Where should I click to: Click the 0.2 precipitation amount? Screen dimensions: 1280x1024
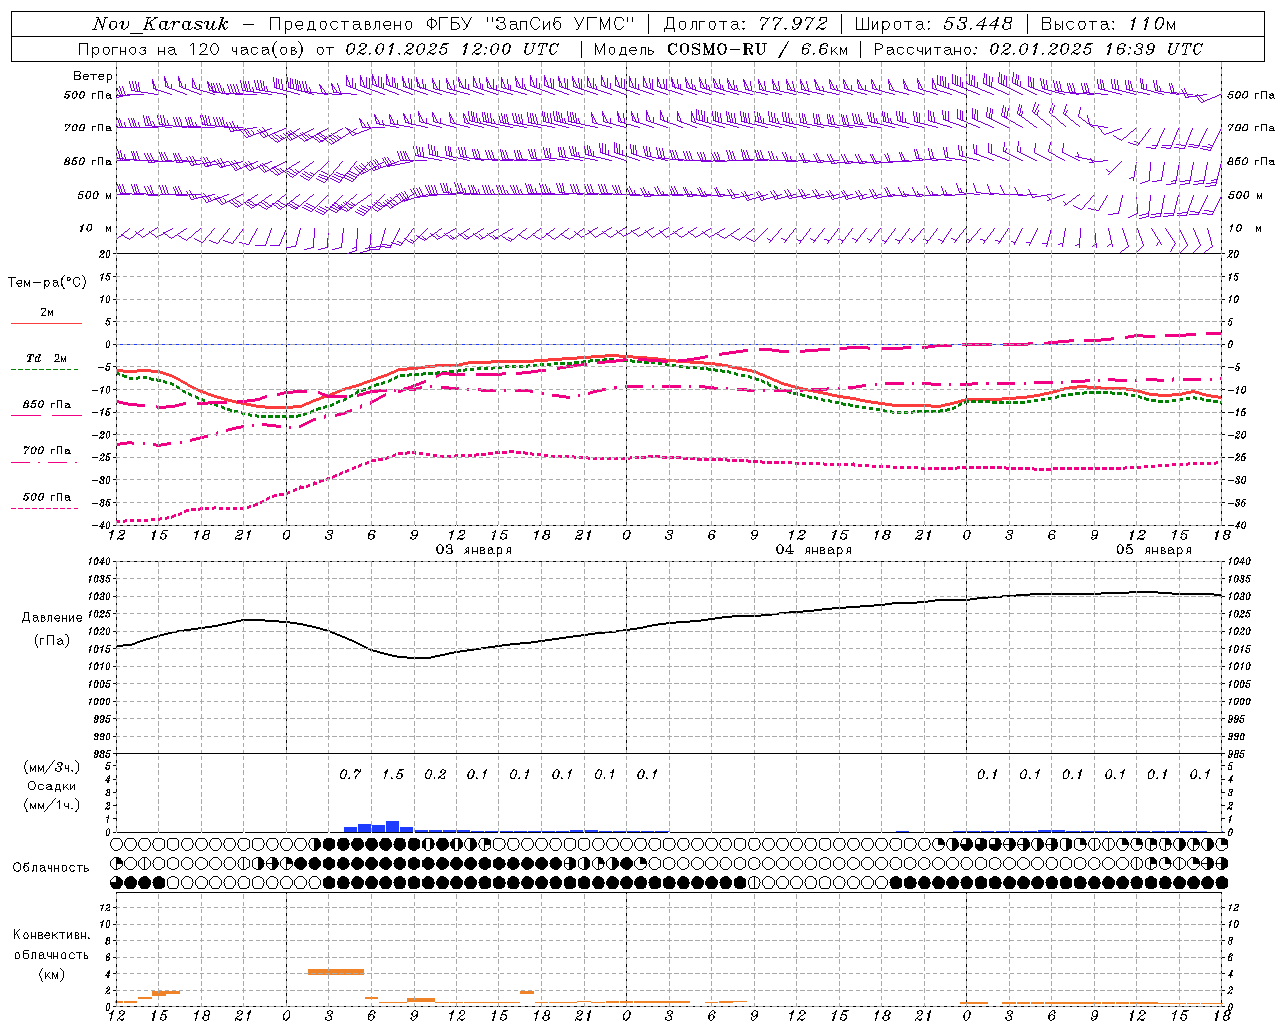435,774
